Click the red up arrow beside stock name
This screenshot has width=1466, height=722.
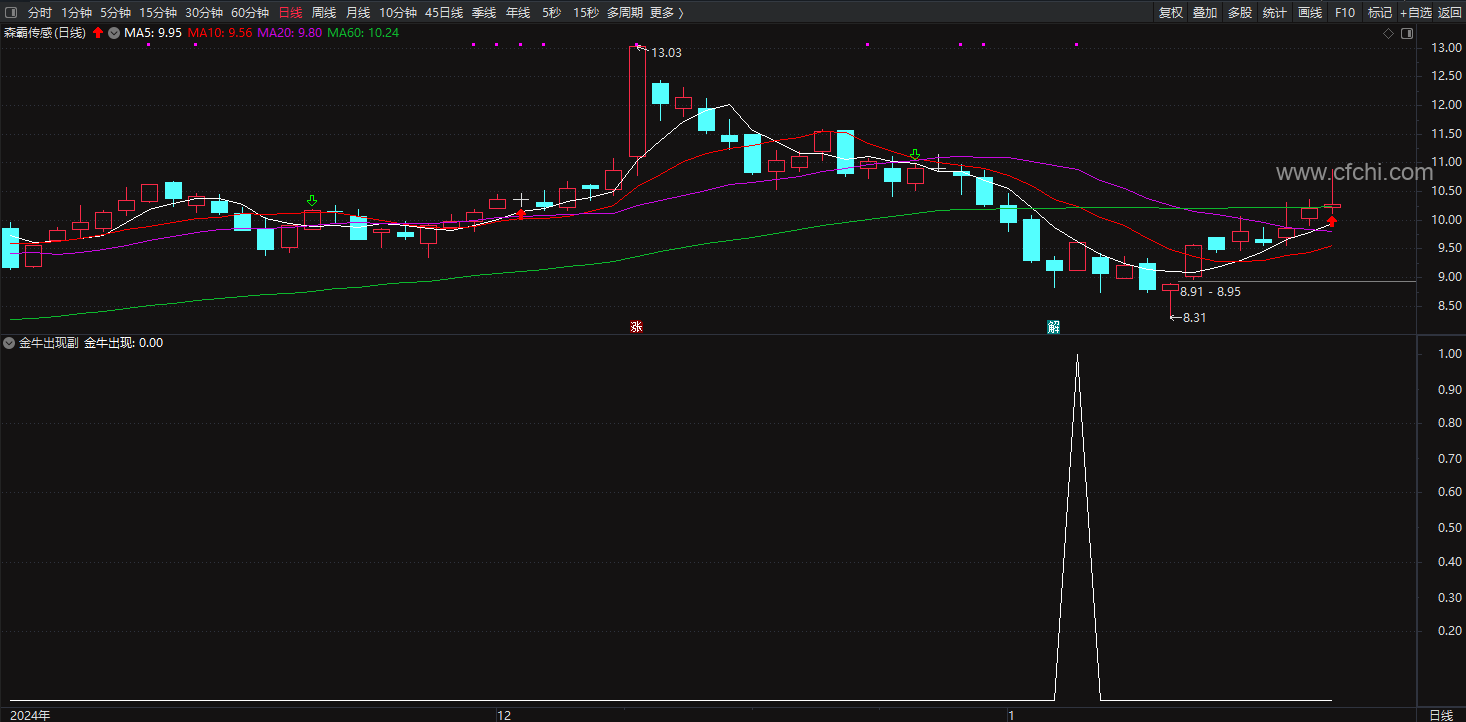coord(98,33)
